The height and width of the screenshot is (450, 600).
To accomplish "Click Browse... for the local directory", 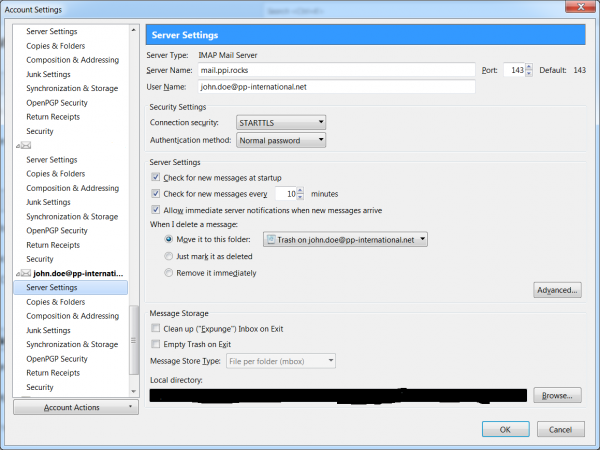I will [x=557, y=395].
